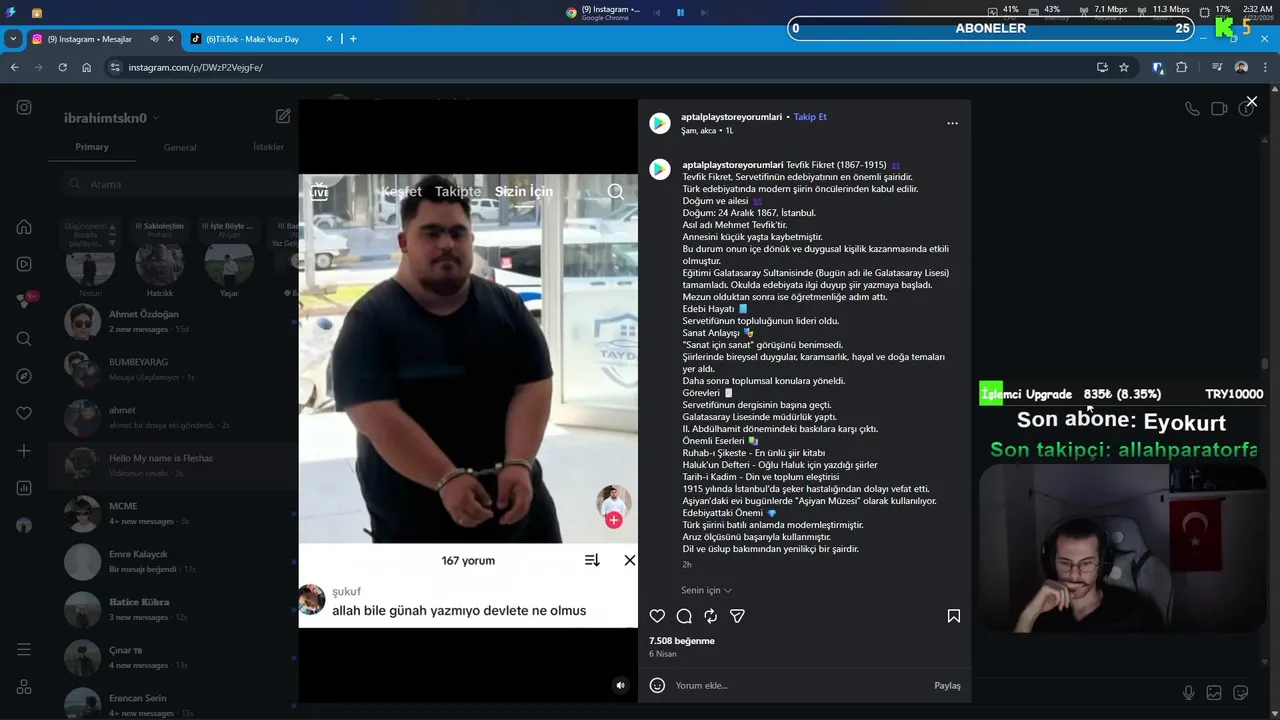Click the Arama search field in messages
1280x720 pixels.
(175, 184)
